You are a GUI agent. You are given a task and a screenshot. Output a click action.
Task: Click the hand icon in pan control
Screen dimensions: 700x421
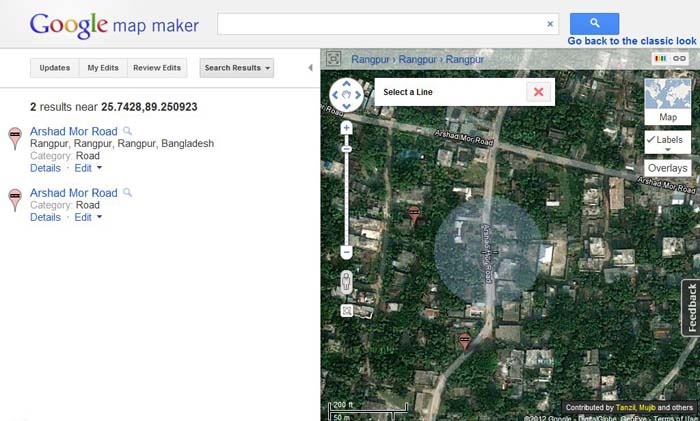(x=346, y=95)
